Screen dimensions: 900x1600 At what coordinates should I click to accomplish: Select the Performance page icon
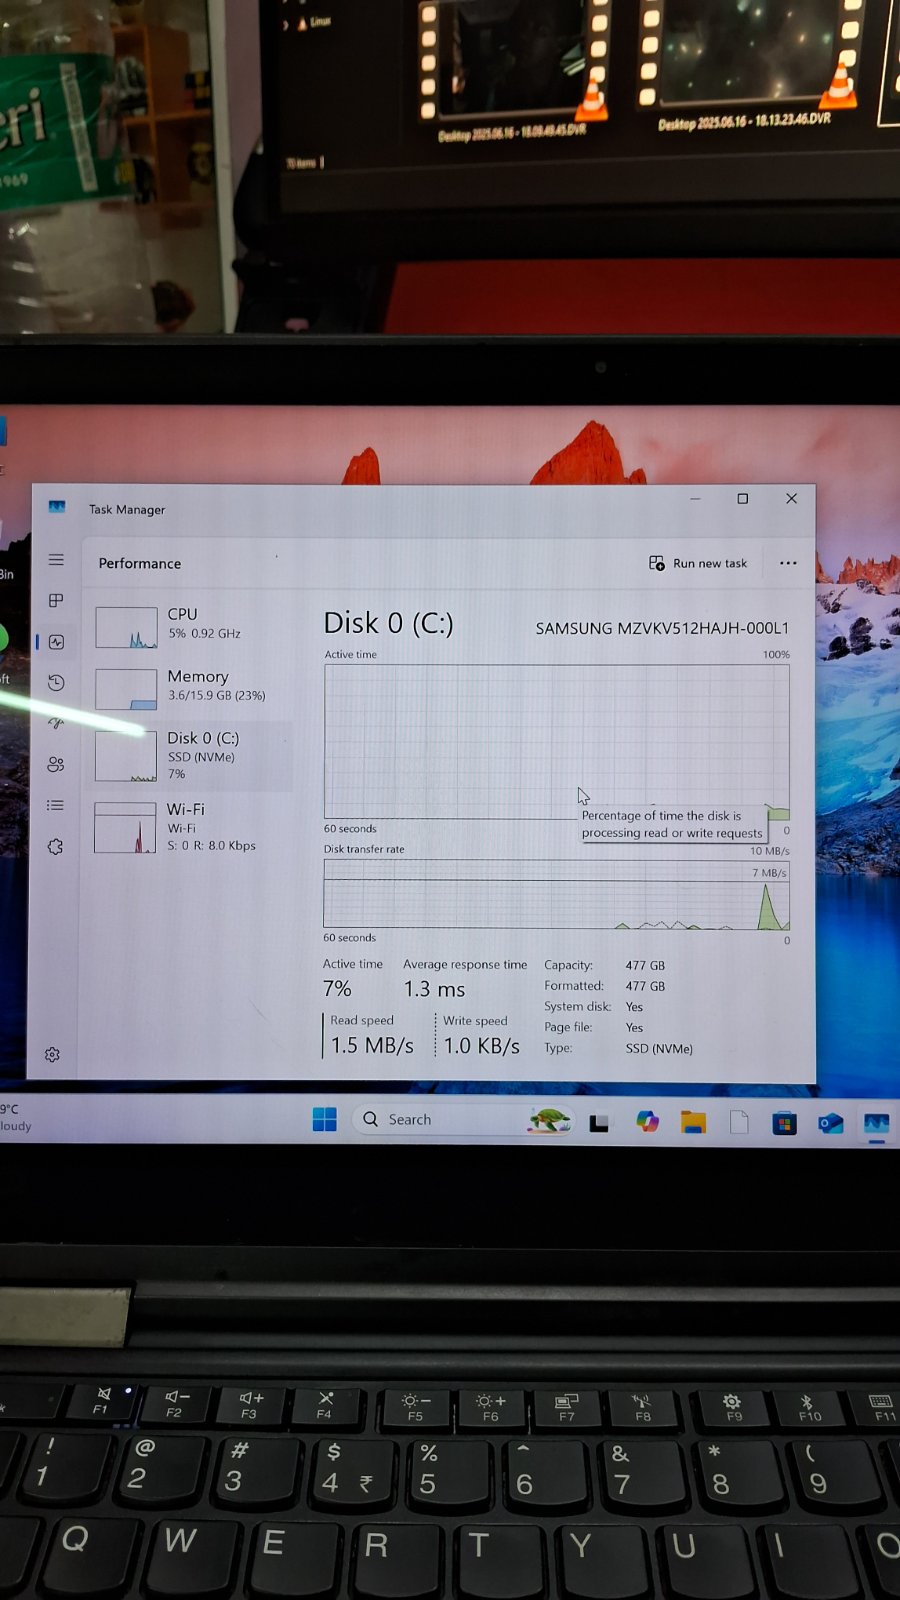pos(56,642)
